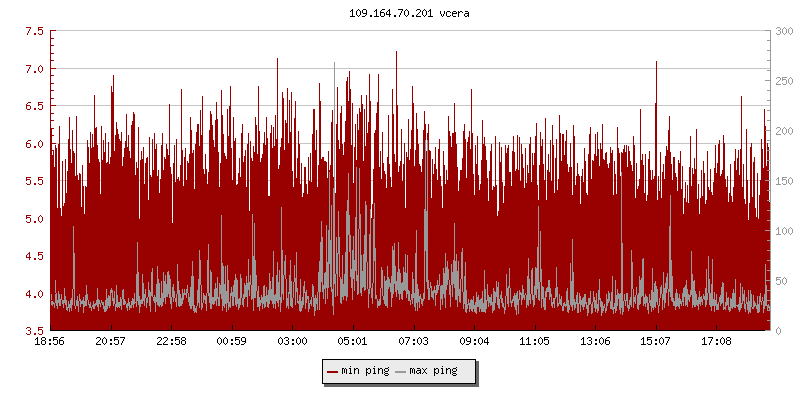This screenshot has width=800, height=400.
Task: Select the 03:00 x-axis time label
Action: point(293,341)
